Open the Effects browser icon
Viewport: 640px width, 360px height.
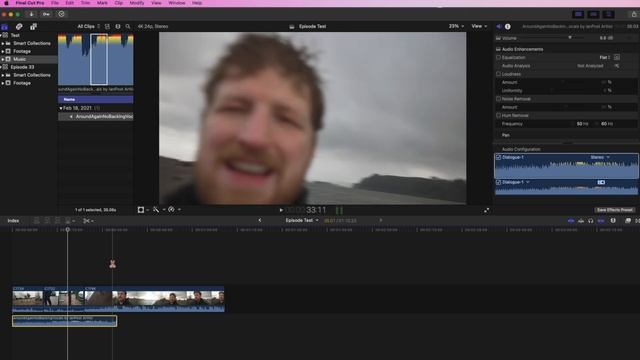click(x=628, y=221)
